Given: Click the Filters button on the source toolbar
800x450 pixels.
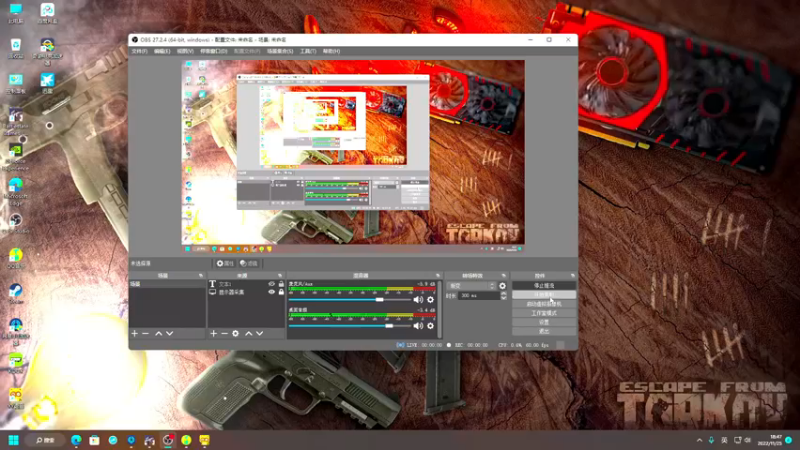Looking at the screenshot, I should [x=249, y=263].
